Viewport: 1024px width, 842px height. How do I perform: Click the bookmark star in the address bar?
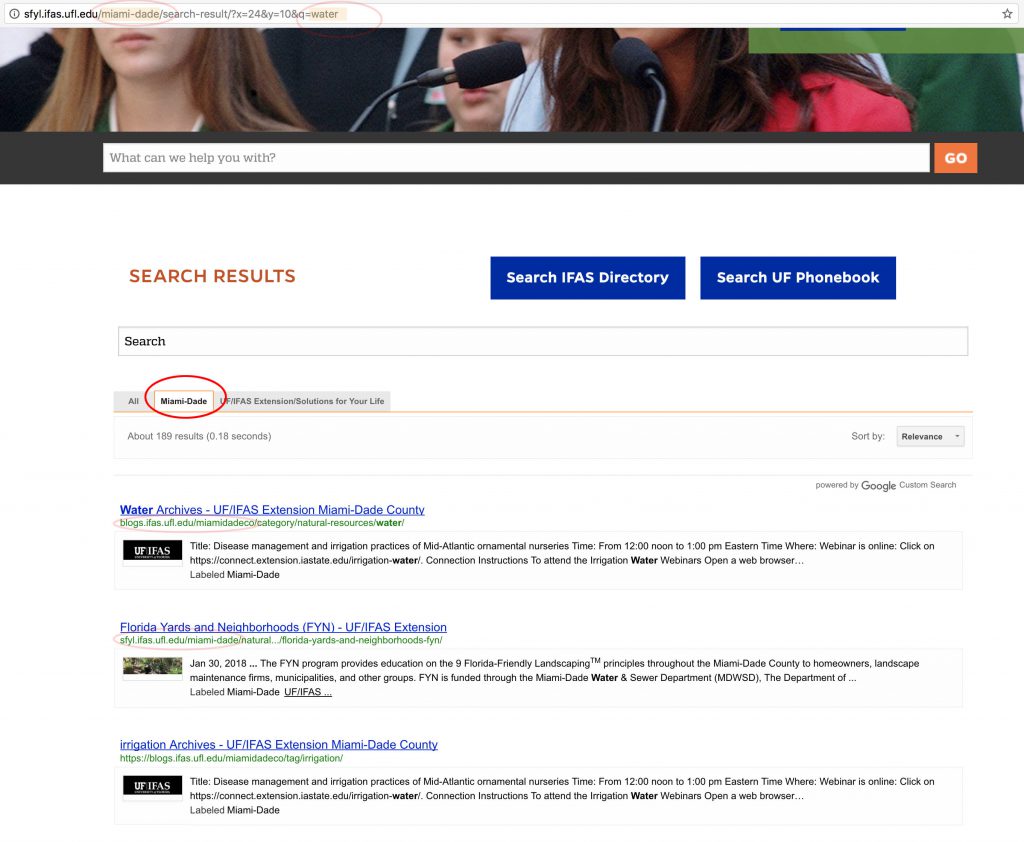pyautogui.click(x=1007, y=14)
